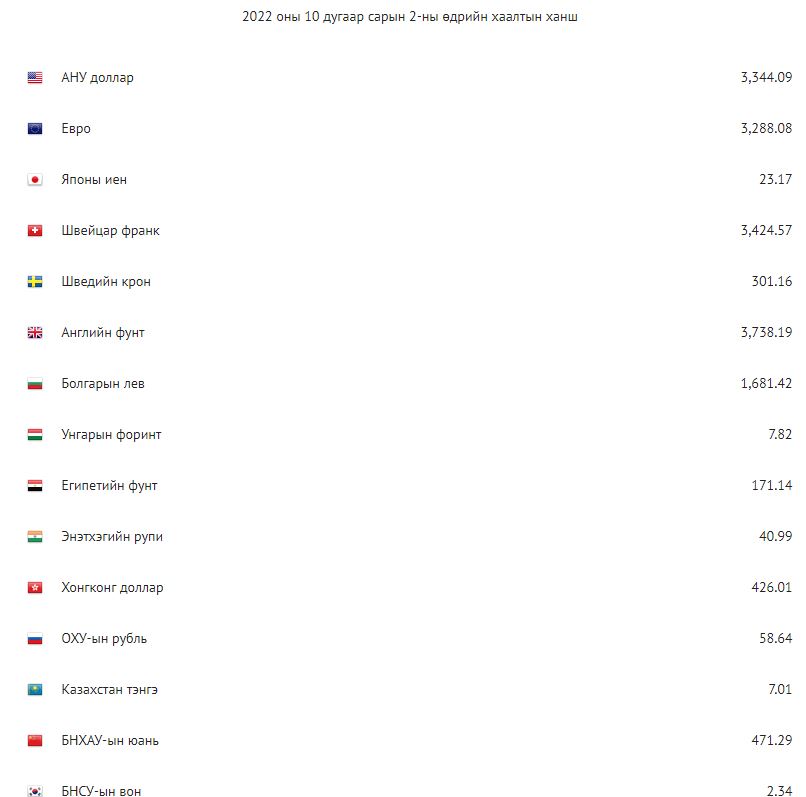Image resolution: width=806 pixels, height=797 pixels.
Task: Click the Hungary flag icon
Action: click(35, 435)
